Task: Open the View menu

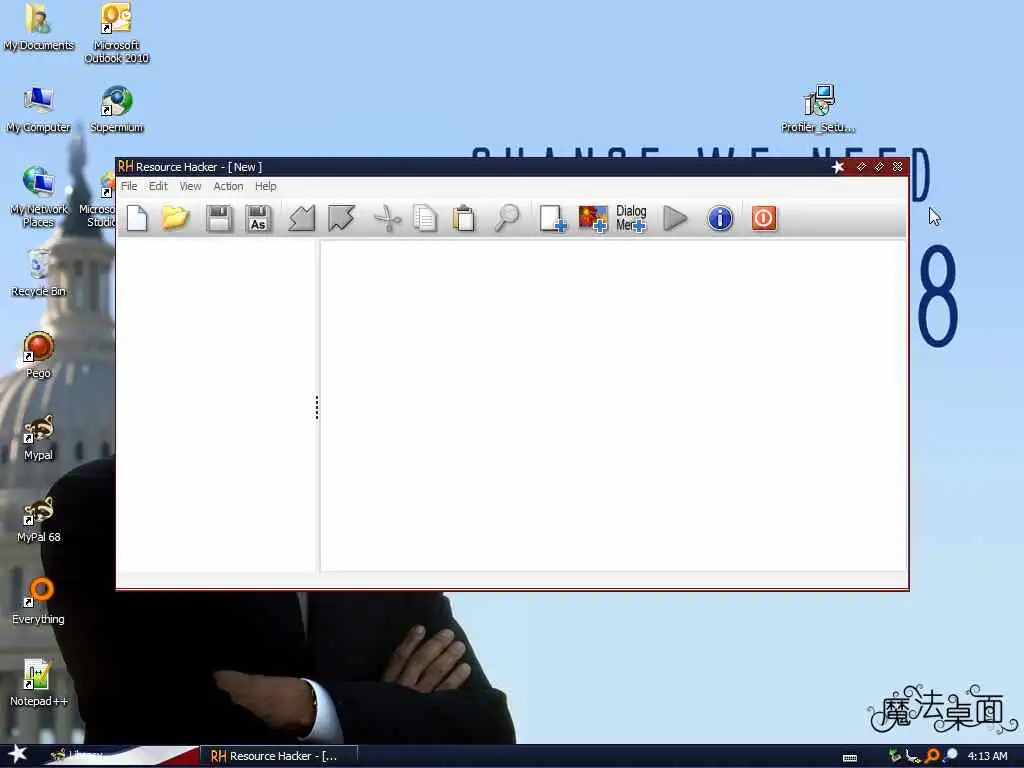Action: click(x=190, y=186)
